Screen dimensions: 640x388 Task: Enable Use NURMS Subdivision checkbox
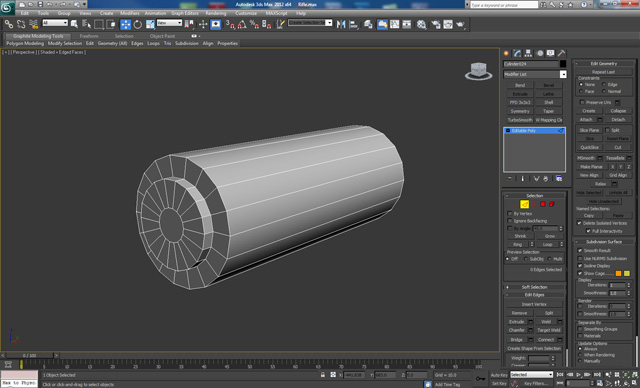580,258
